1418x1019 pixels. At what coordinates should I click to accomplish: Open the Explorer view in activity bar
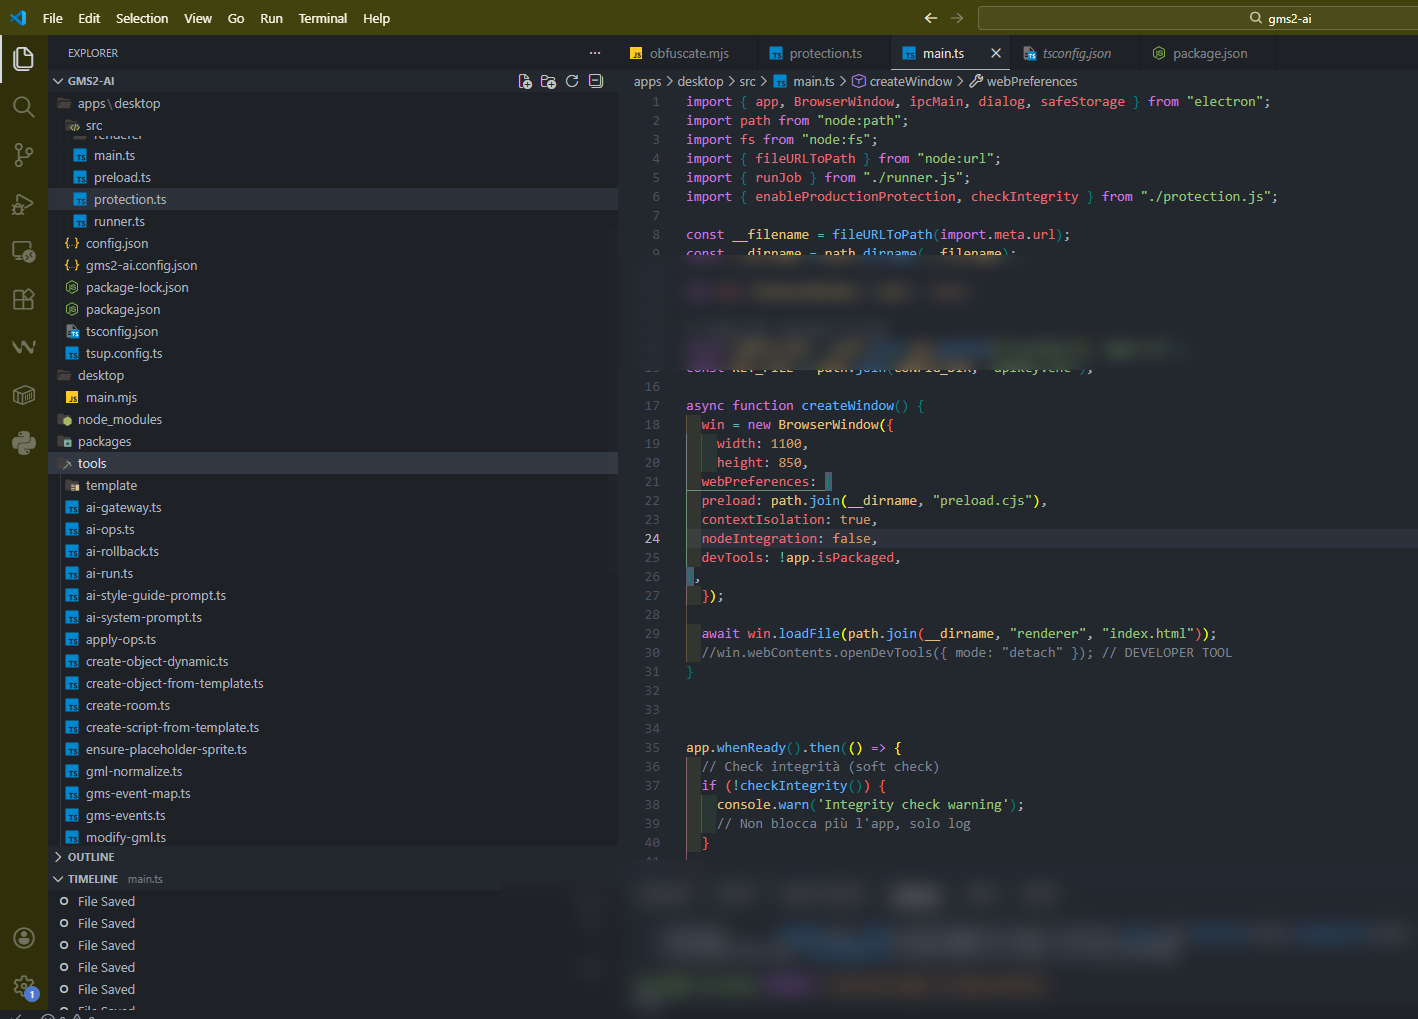(x=24, y=59)
